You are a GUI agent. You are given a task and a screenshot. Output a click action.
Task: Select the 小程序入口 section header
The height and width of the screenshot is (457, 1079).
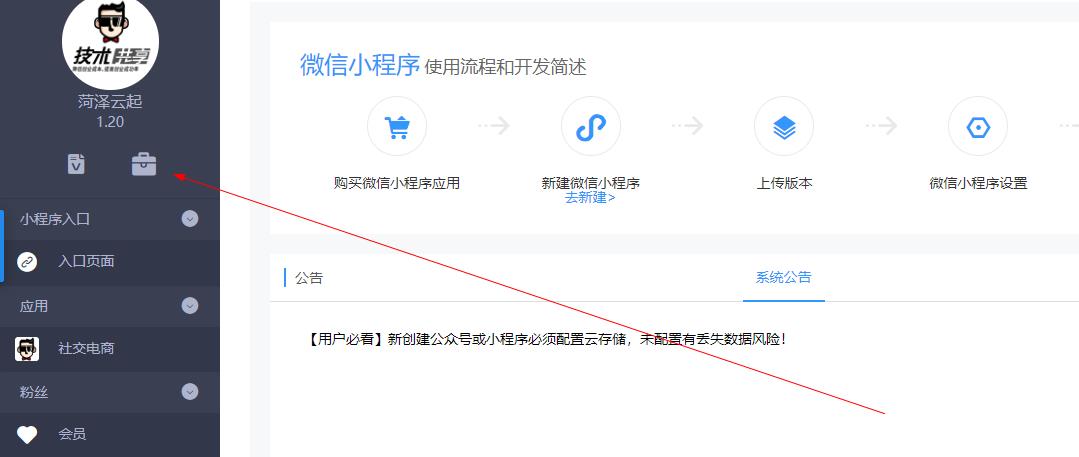(110, 219)
